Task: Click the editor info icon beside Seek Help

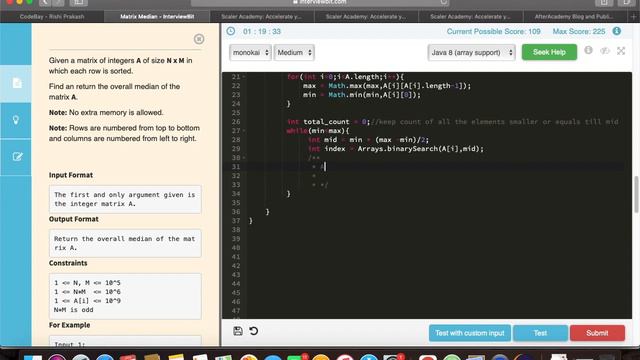Action: pyautogui.click(x=588, y=50)
